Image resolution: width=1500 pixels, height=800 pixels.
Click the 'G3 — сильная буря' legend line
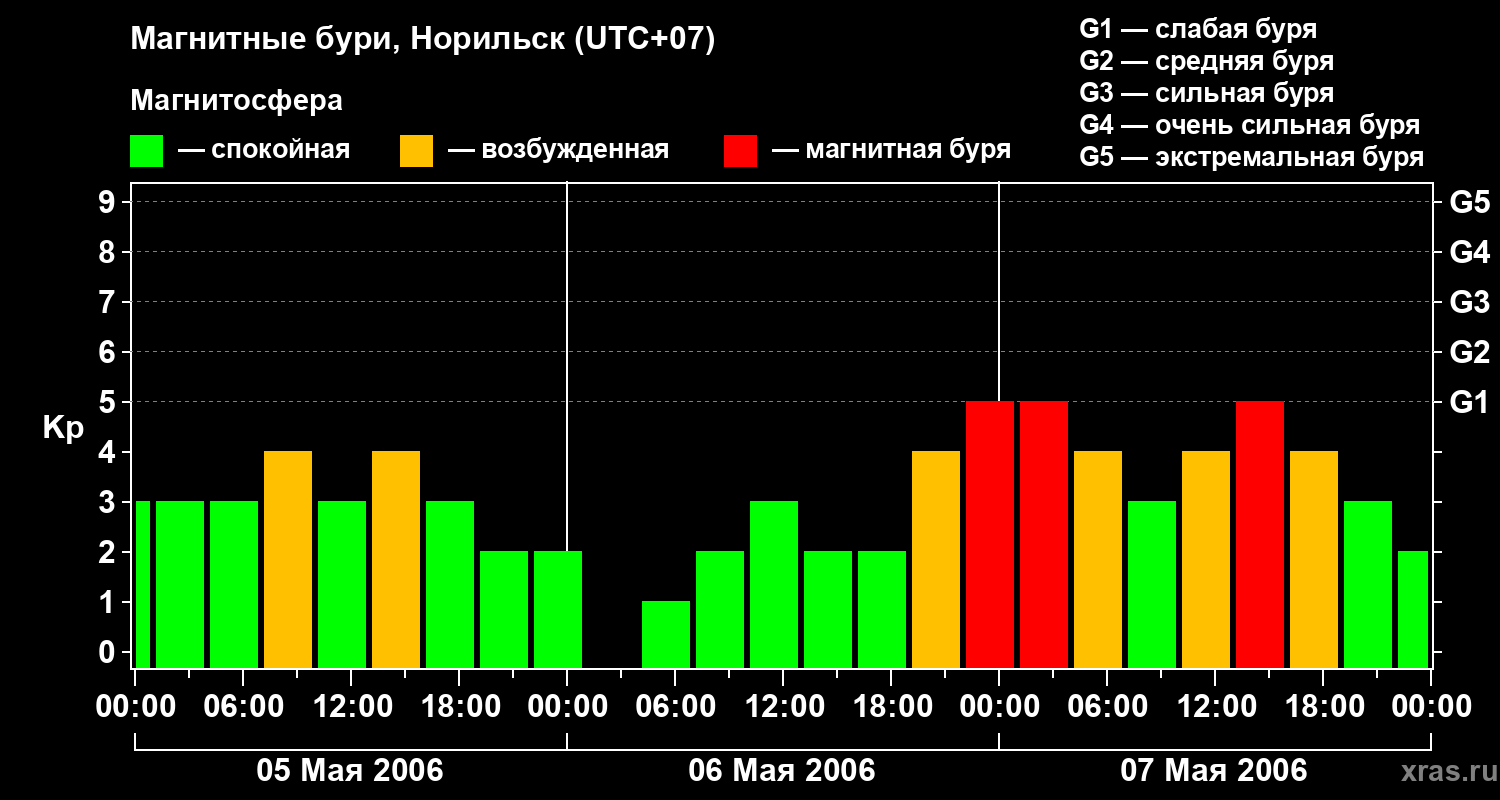click(x=1207, y=93)
